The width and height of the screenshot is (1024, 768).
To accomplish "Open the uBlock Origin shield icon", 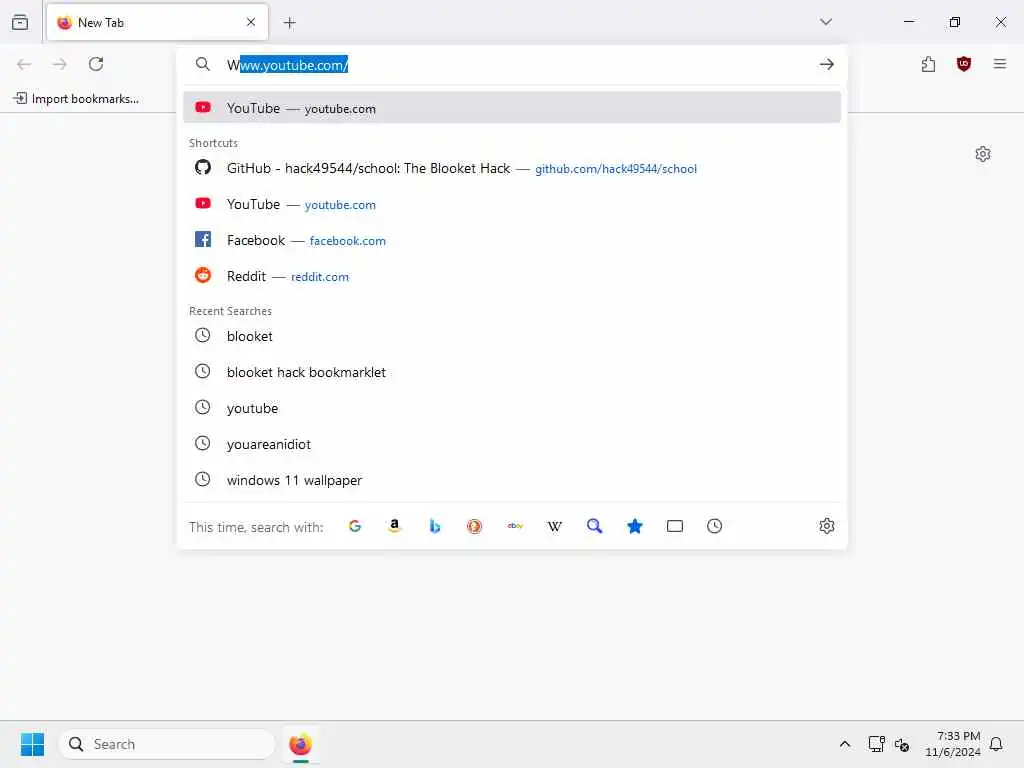I will pos(963,64).
